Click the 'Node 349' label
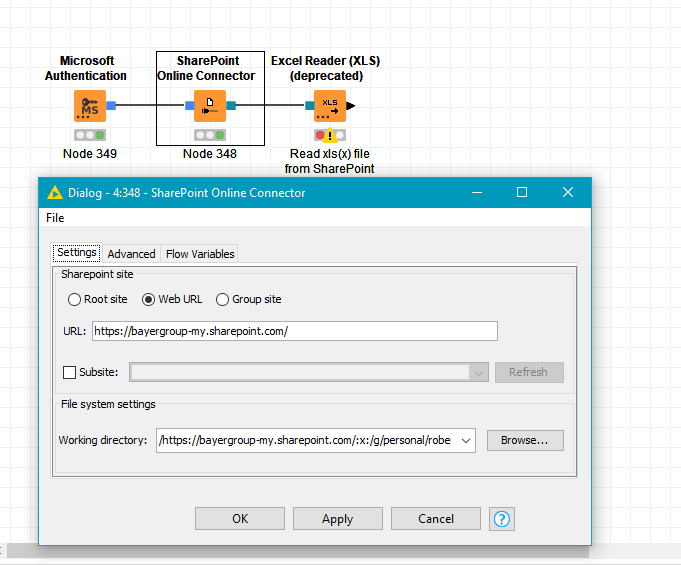This screenshot has width=681, height=565. tap(90, 154)
